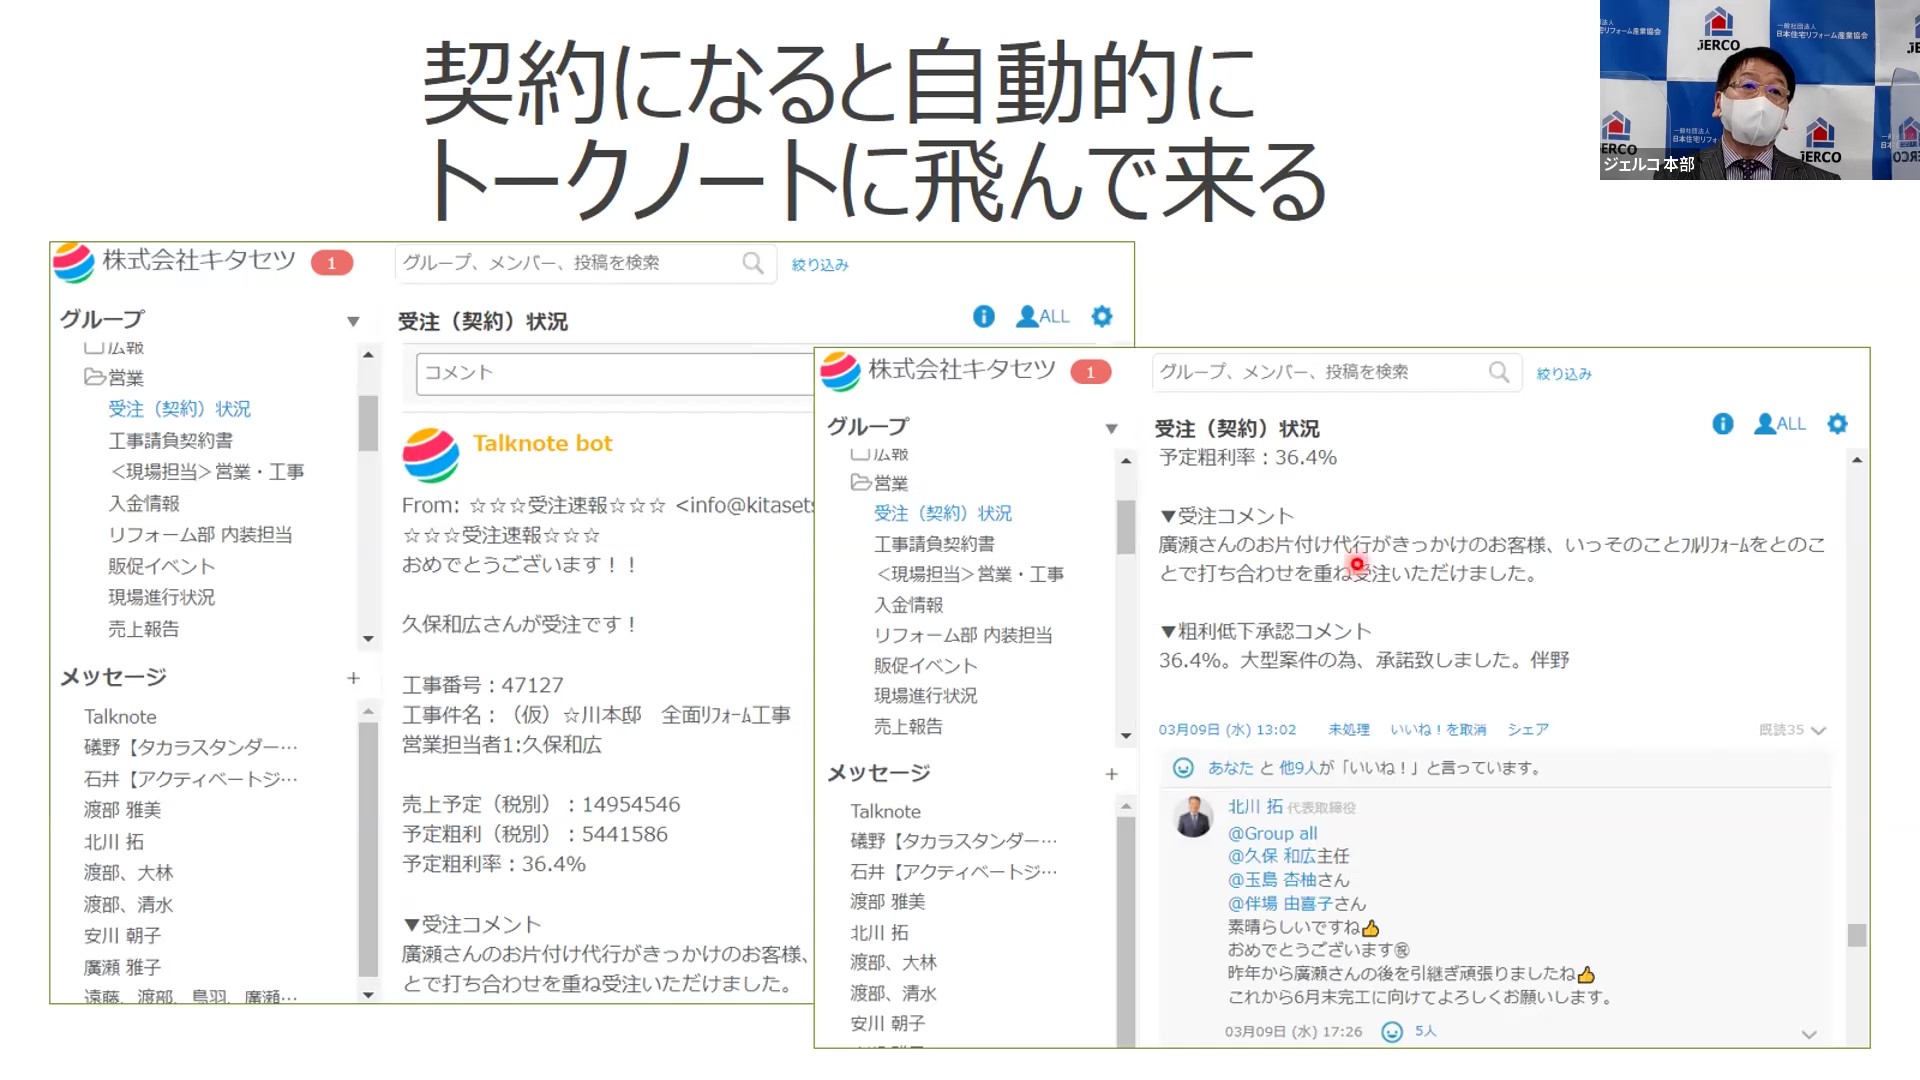Click the ジェルコ本部 video thumbnail
Image resolution: width=1920 pixels, height=1080 pixels.
[1760, 90]
